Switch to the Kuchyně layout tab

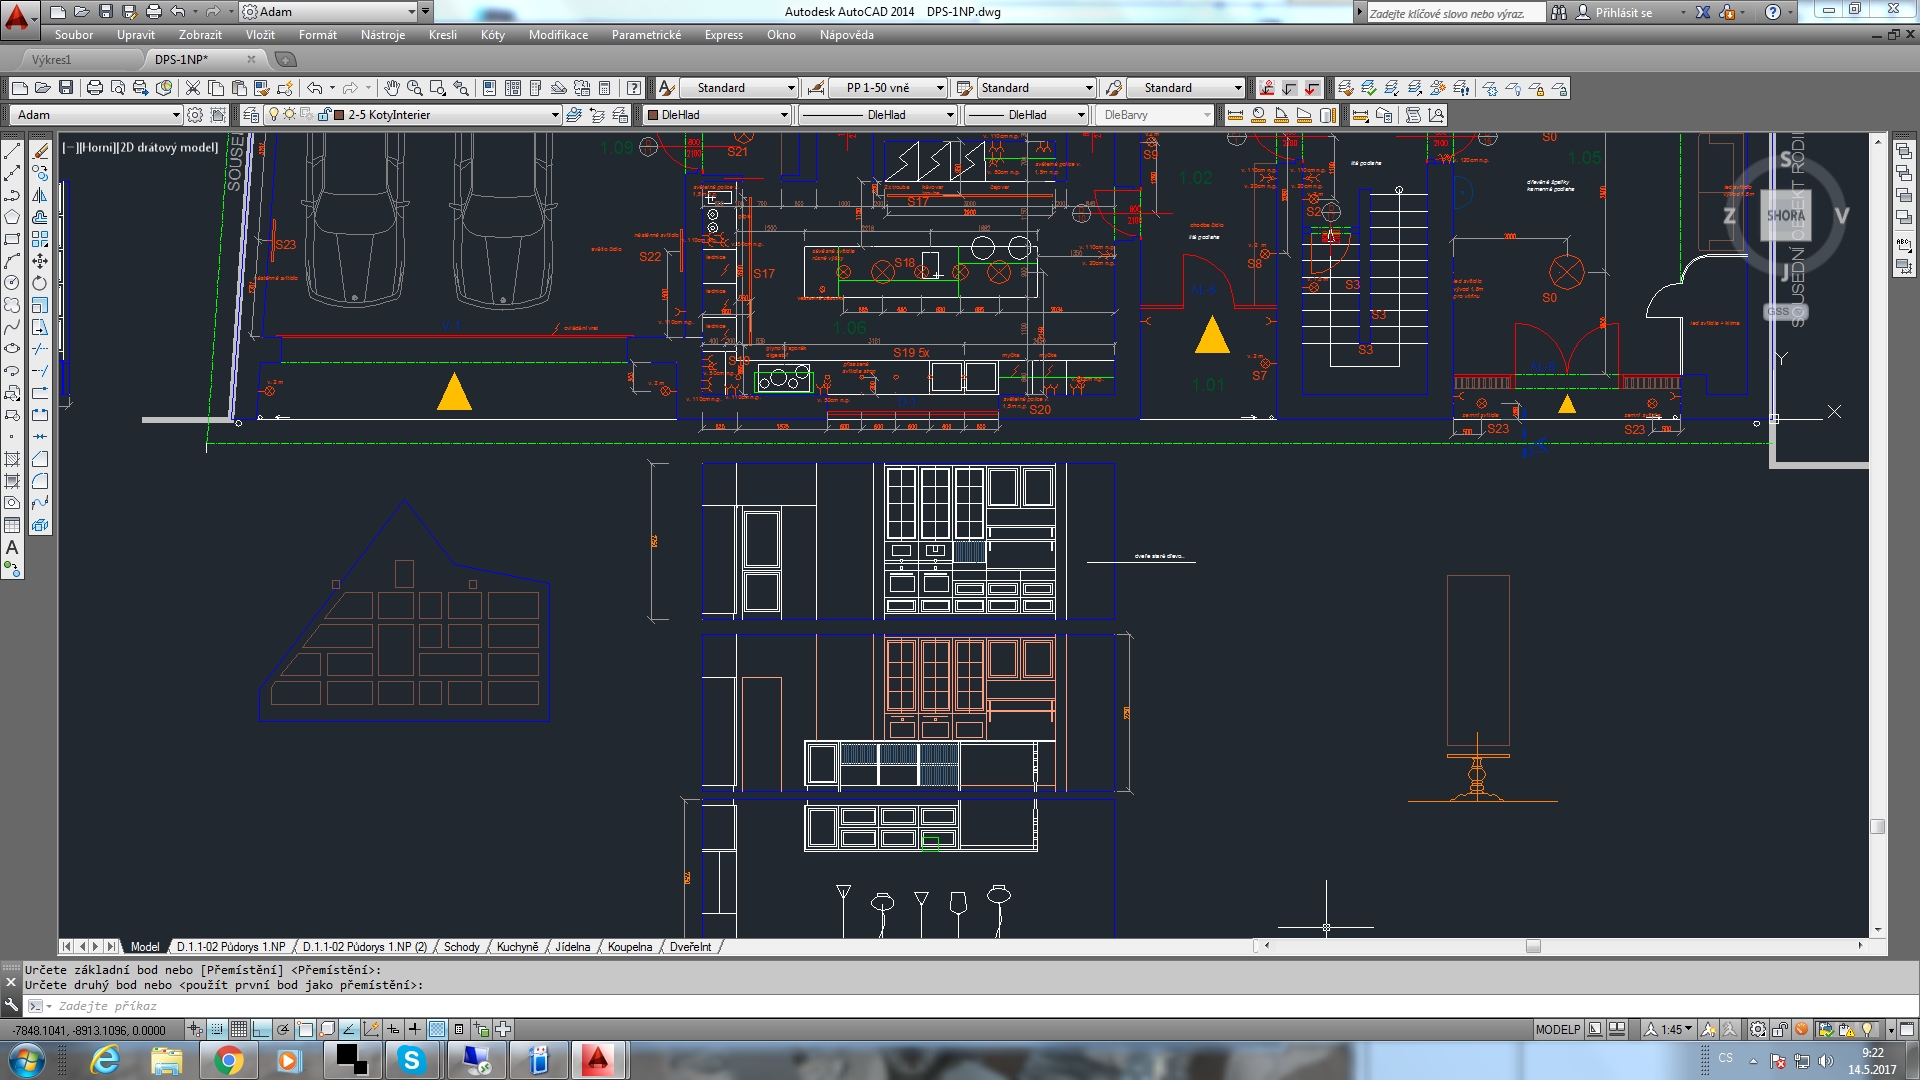pyautogui.click(x=517, y=947)
